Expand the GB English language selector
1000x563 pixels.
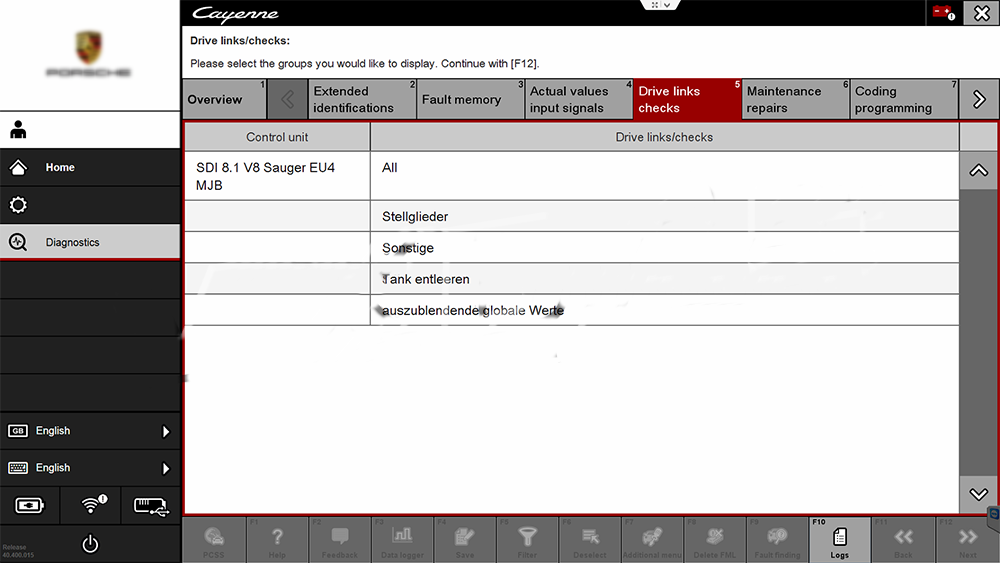click(x=90, y=431)
